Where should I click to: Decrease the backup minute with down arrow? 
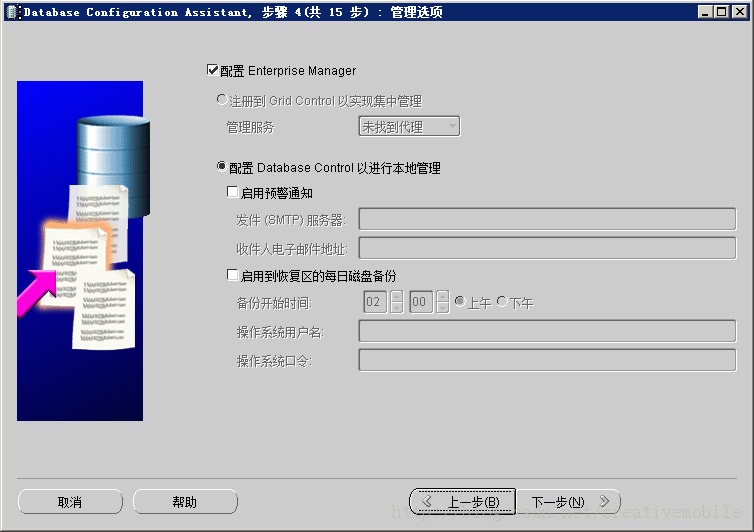(x=443, y=308)
